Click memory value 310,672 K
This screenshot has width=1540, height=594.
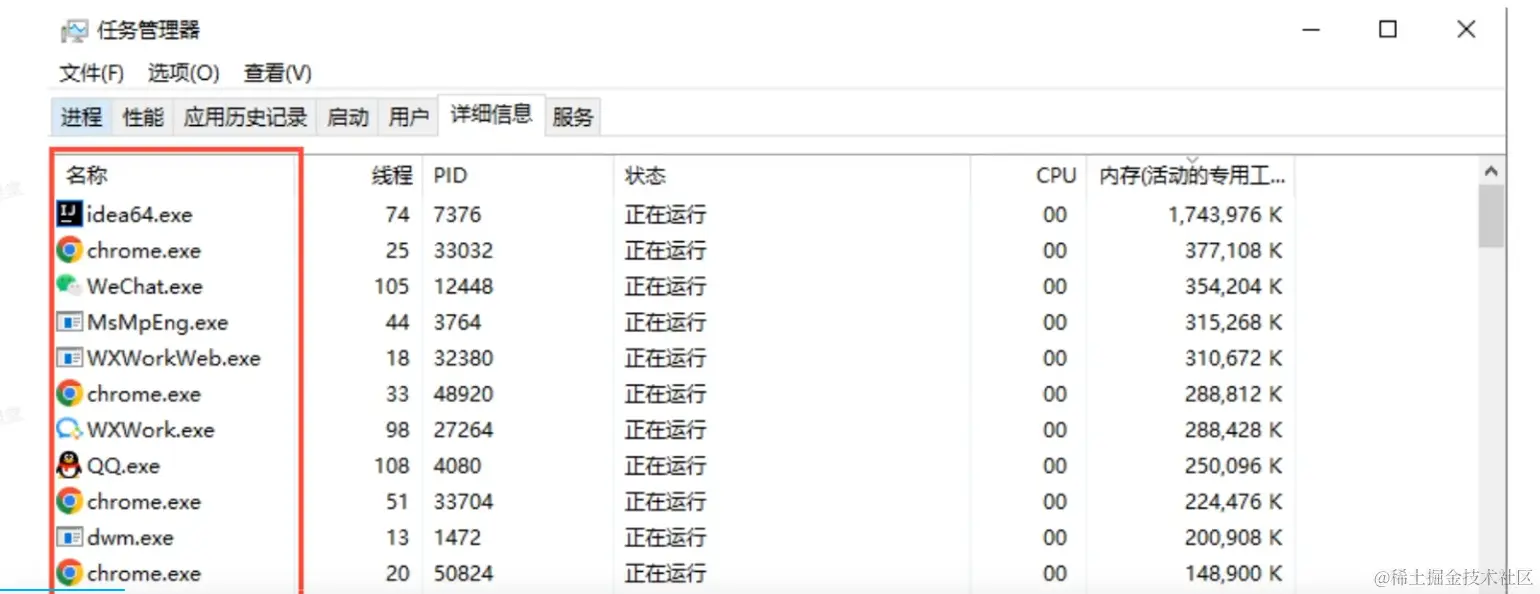[1233, 358]
